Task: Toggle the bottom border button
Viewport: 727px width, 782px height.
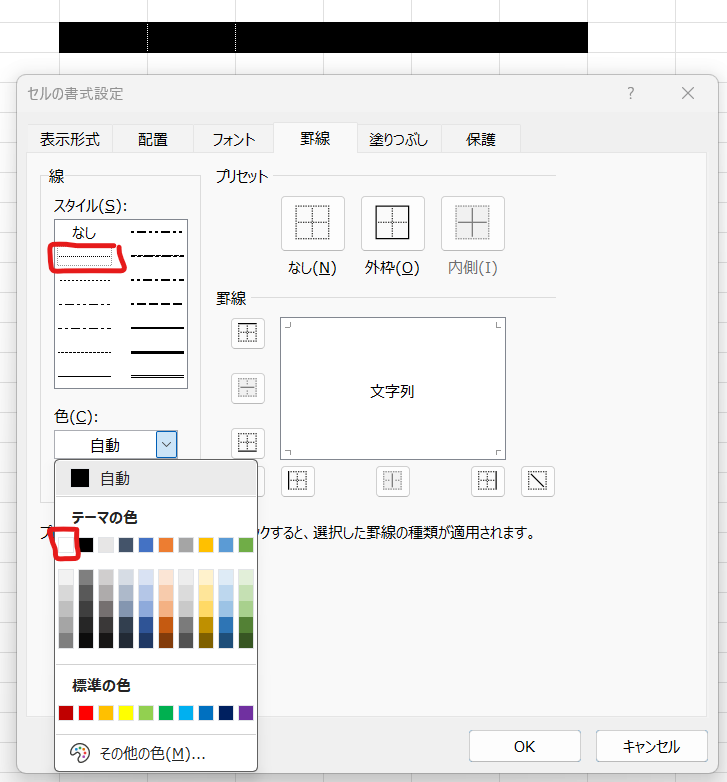Action: [x=248, y=442]
